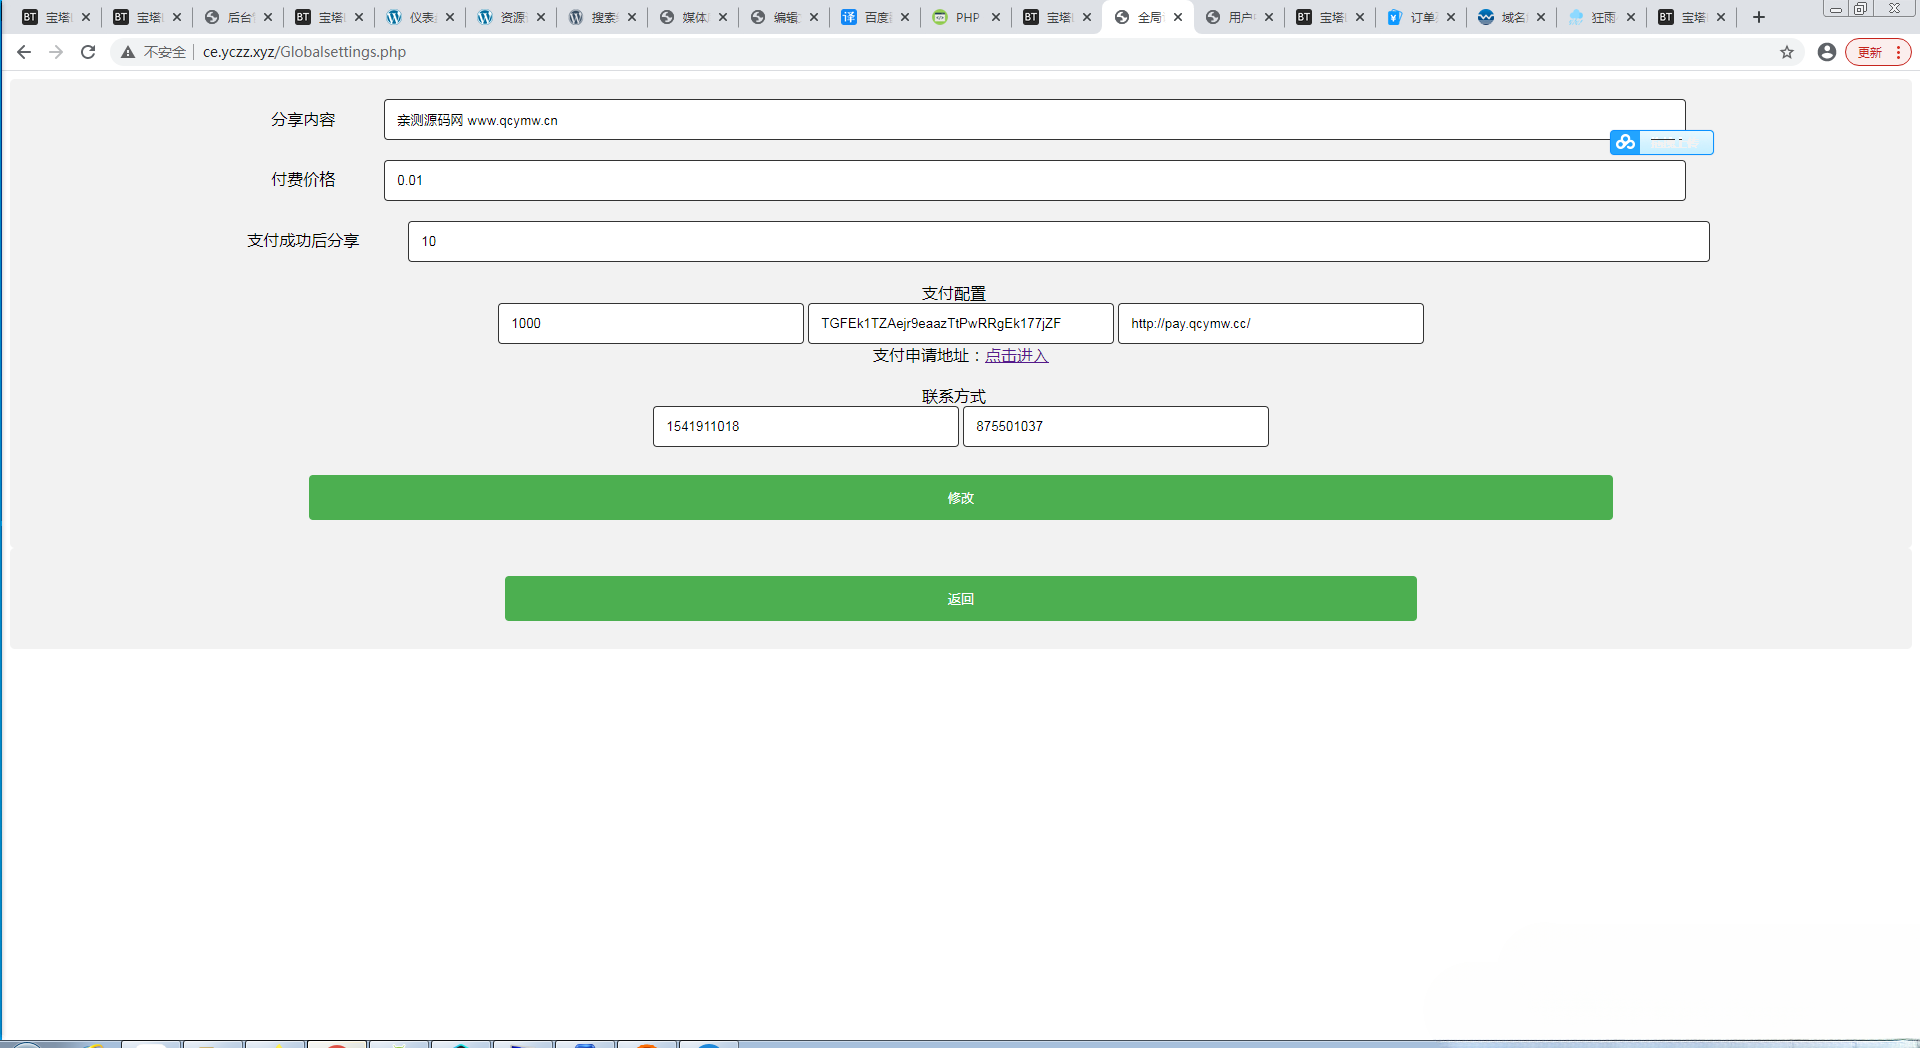Click the 更新 button in the browser corner
The width and height of the screenshot is (1920, 1048).
[1872, 52]
